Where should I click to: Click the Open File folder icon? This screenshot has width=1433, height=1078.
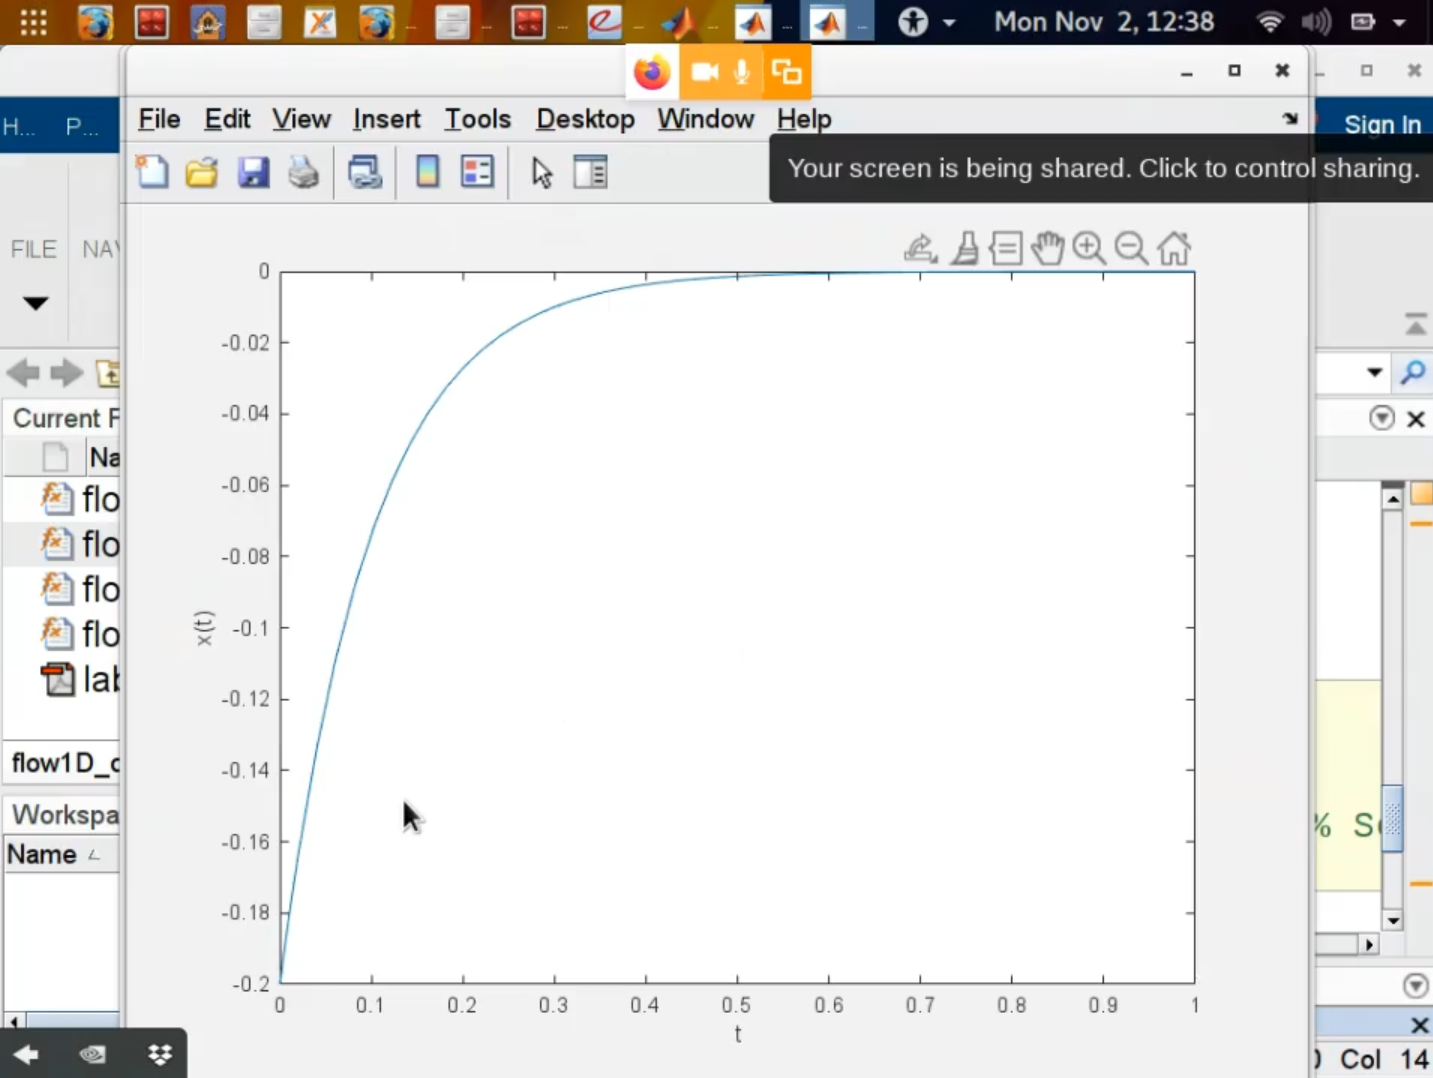[202, 172]
